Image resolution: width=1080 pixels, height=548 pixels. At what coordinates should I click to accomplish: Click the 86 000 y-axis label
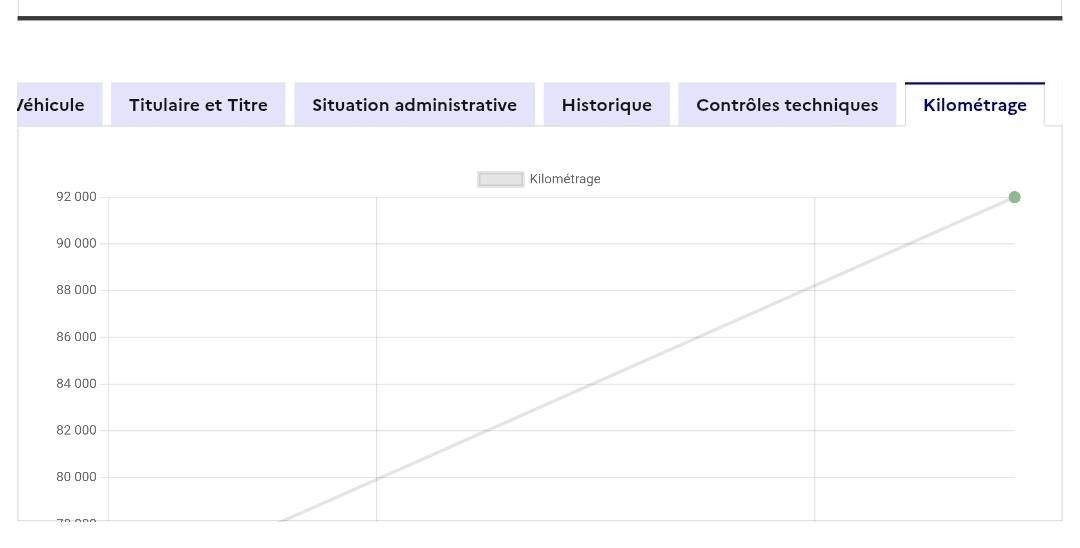[x=76, y=337]
